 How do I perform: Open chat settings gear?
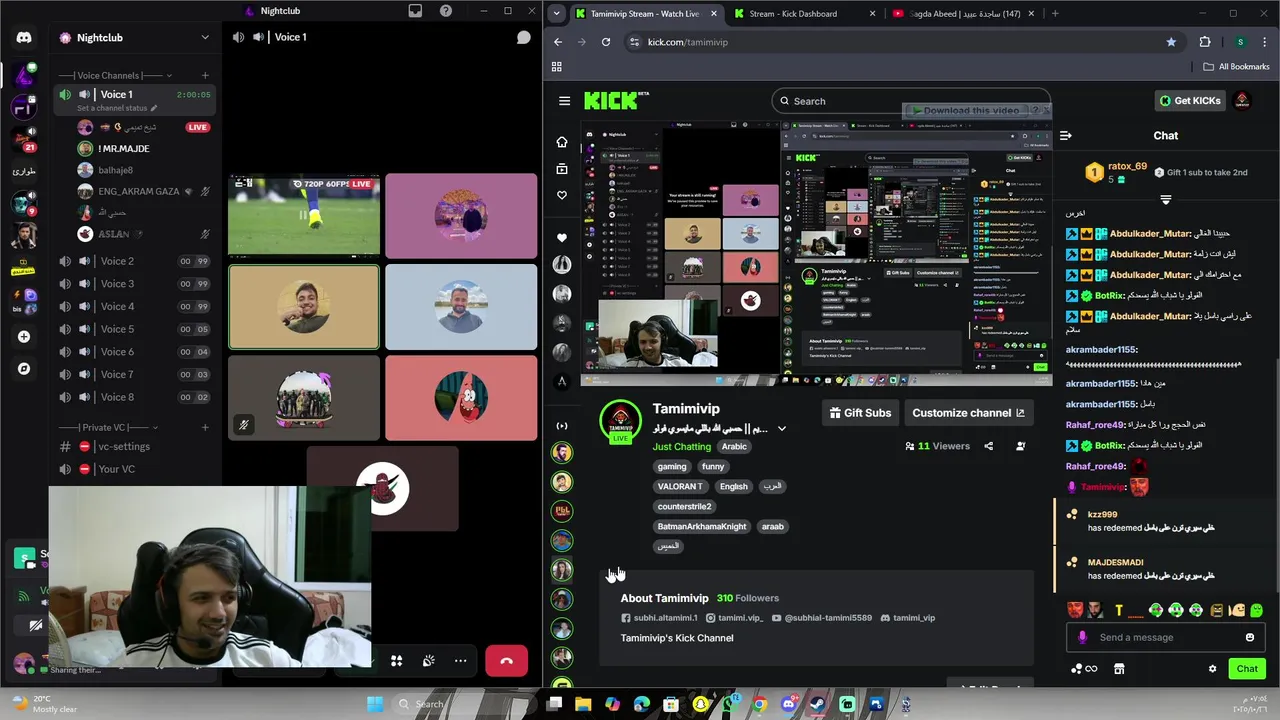[x=1212, y=669]
